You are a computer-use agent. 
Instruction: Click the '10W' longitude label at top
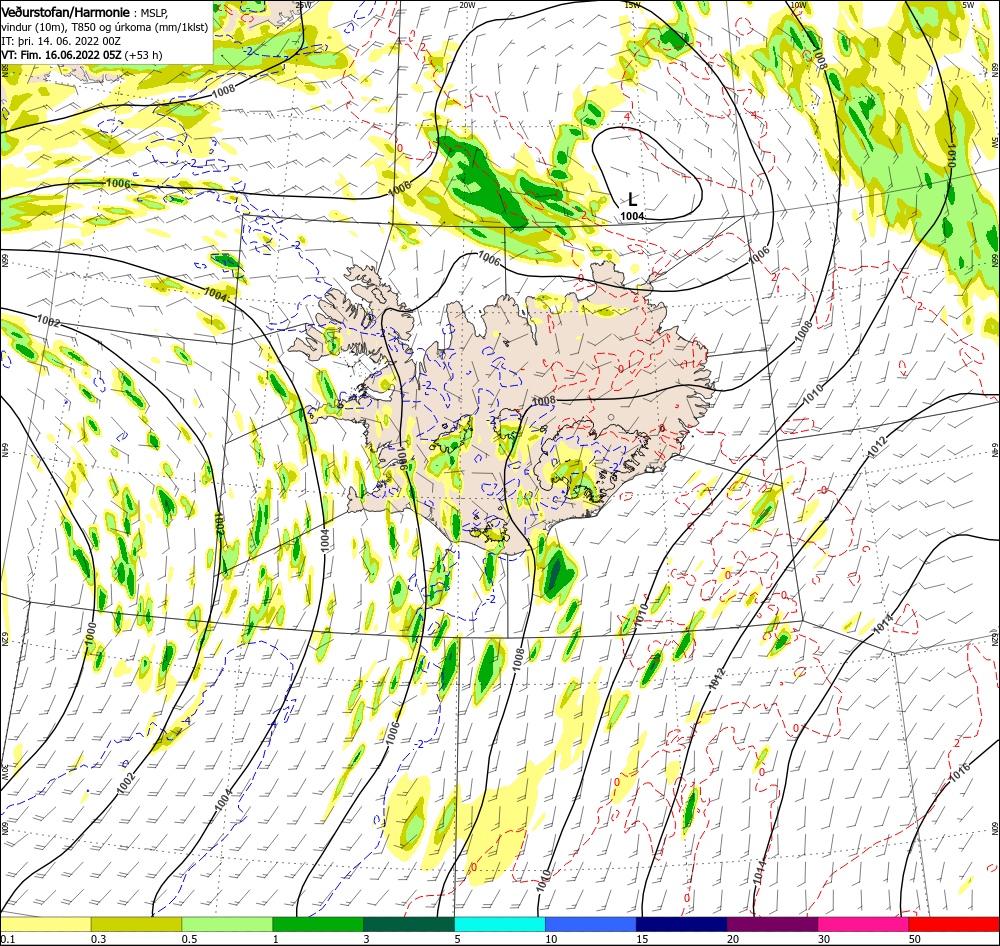point(798,4)
